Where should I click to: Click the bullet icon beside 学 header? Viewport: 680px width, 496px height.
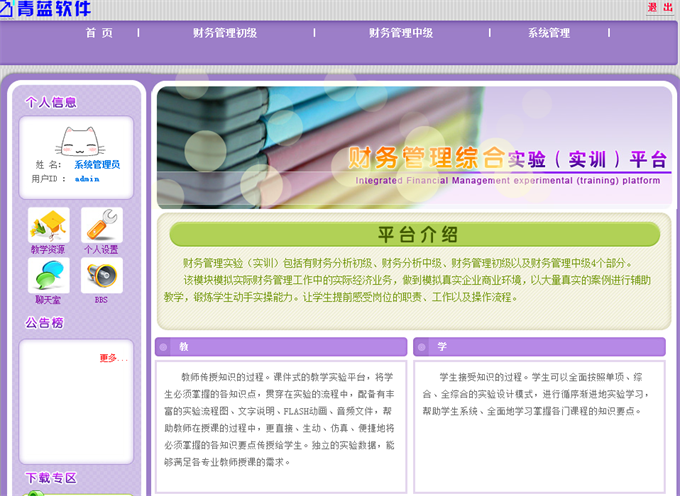(x=425, y=347)
